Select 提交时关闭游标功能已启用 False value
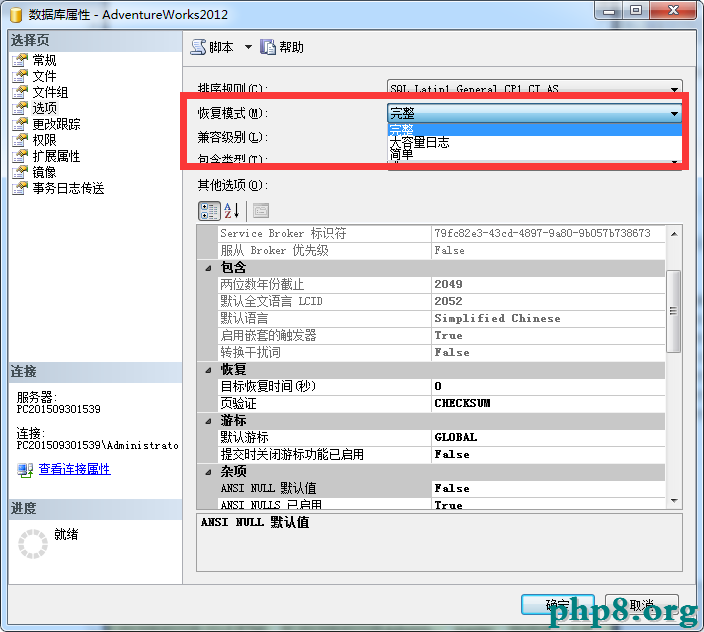The image size is (704, 632). point(548,455)
